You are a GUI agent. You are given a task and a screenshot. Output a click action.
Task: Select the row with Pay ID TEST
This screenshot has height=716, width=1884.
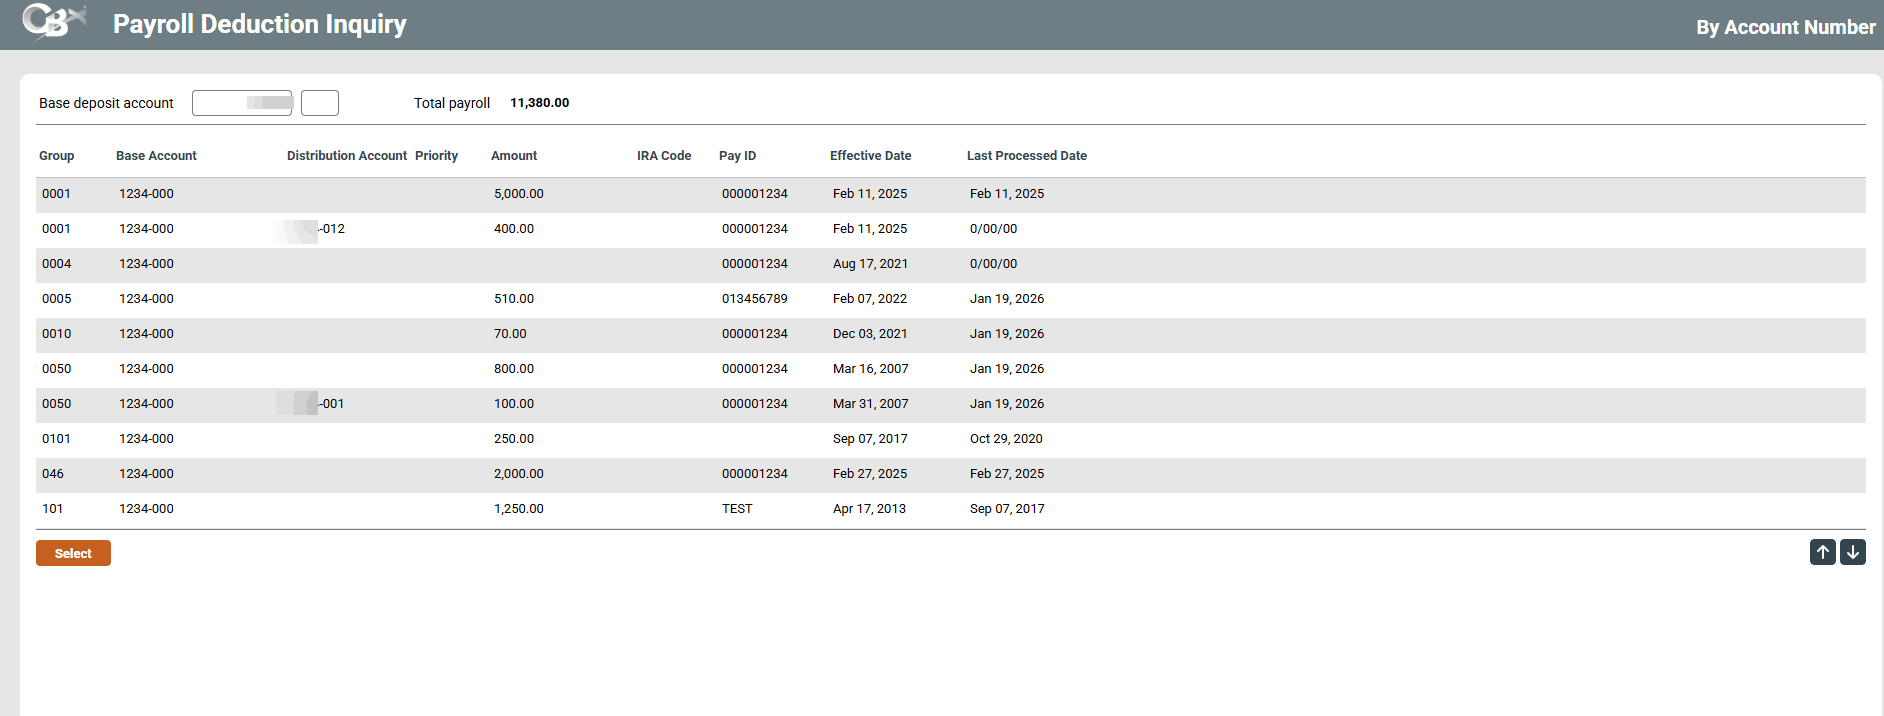point(737,509)
